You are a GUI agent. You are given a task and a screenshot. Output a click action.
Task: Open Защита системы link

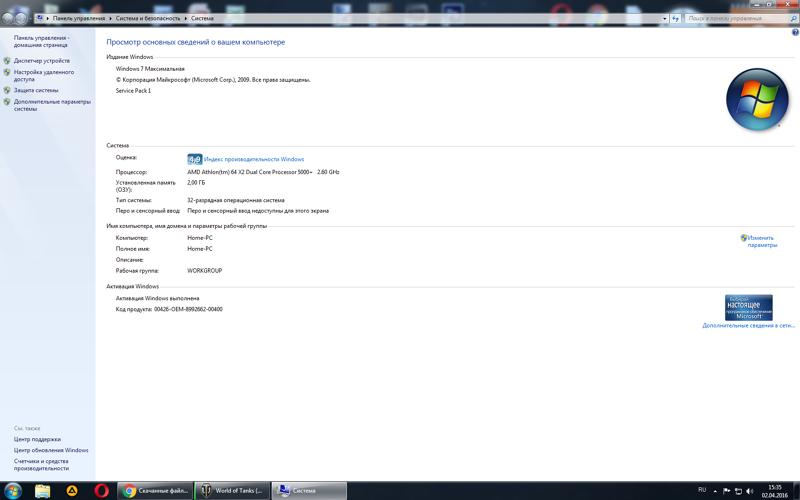pos(36,90)
